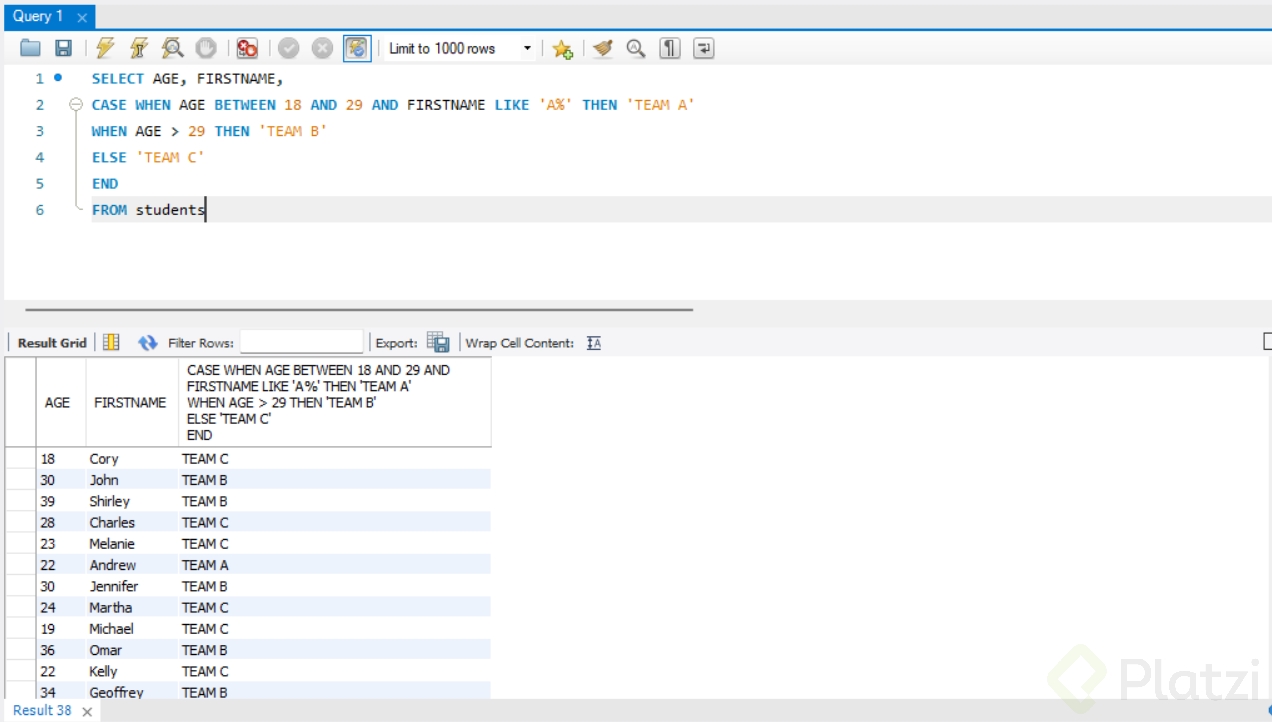Select the cell 'Charles'

[x=132, y=522]
